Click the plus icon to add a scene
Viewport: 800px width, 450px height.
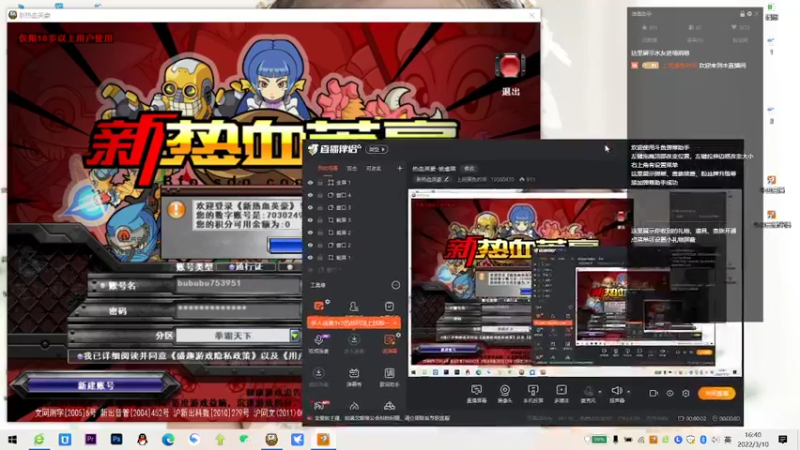399,168
